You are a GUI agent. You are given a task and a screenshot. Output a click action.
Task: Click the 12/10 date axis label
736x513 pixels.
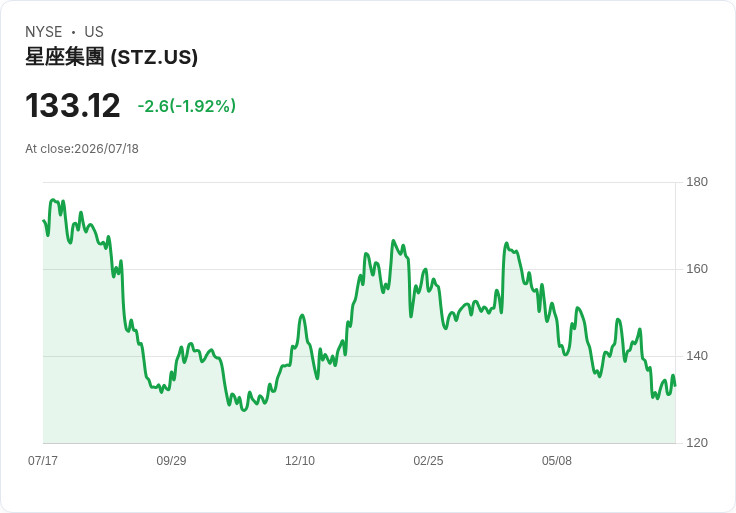pyautogui.click(x=300, y=460)
